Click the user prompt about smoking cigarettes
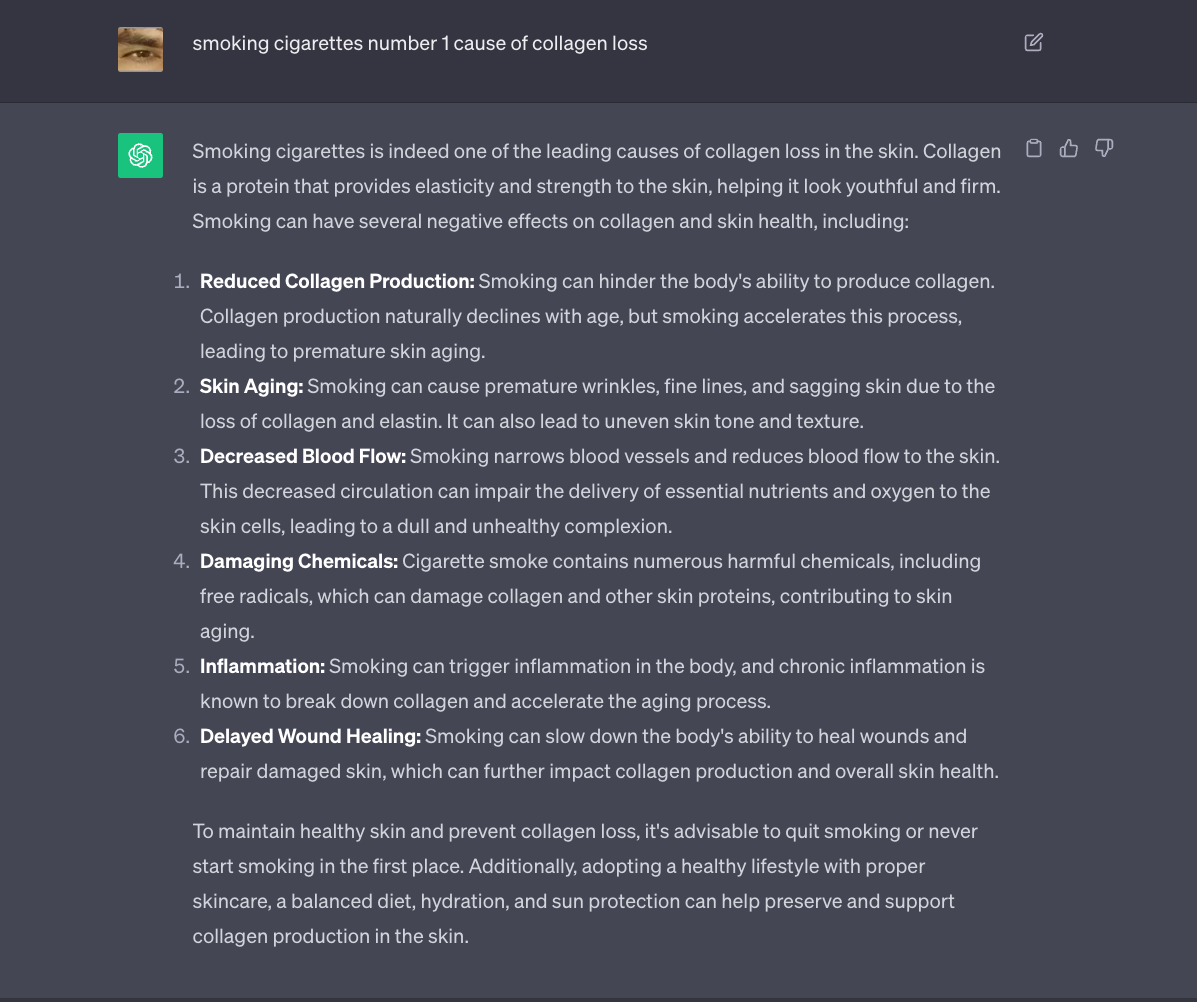 pyautogui.click(x=419, y=44)
